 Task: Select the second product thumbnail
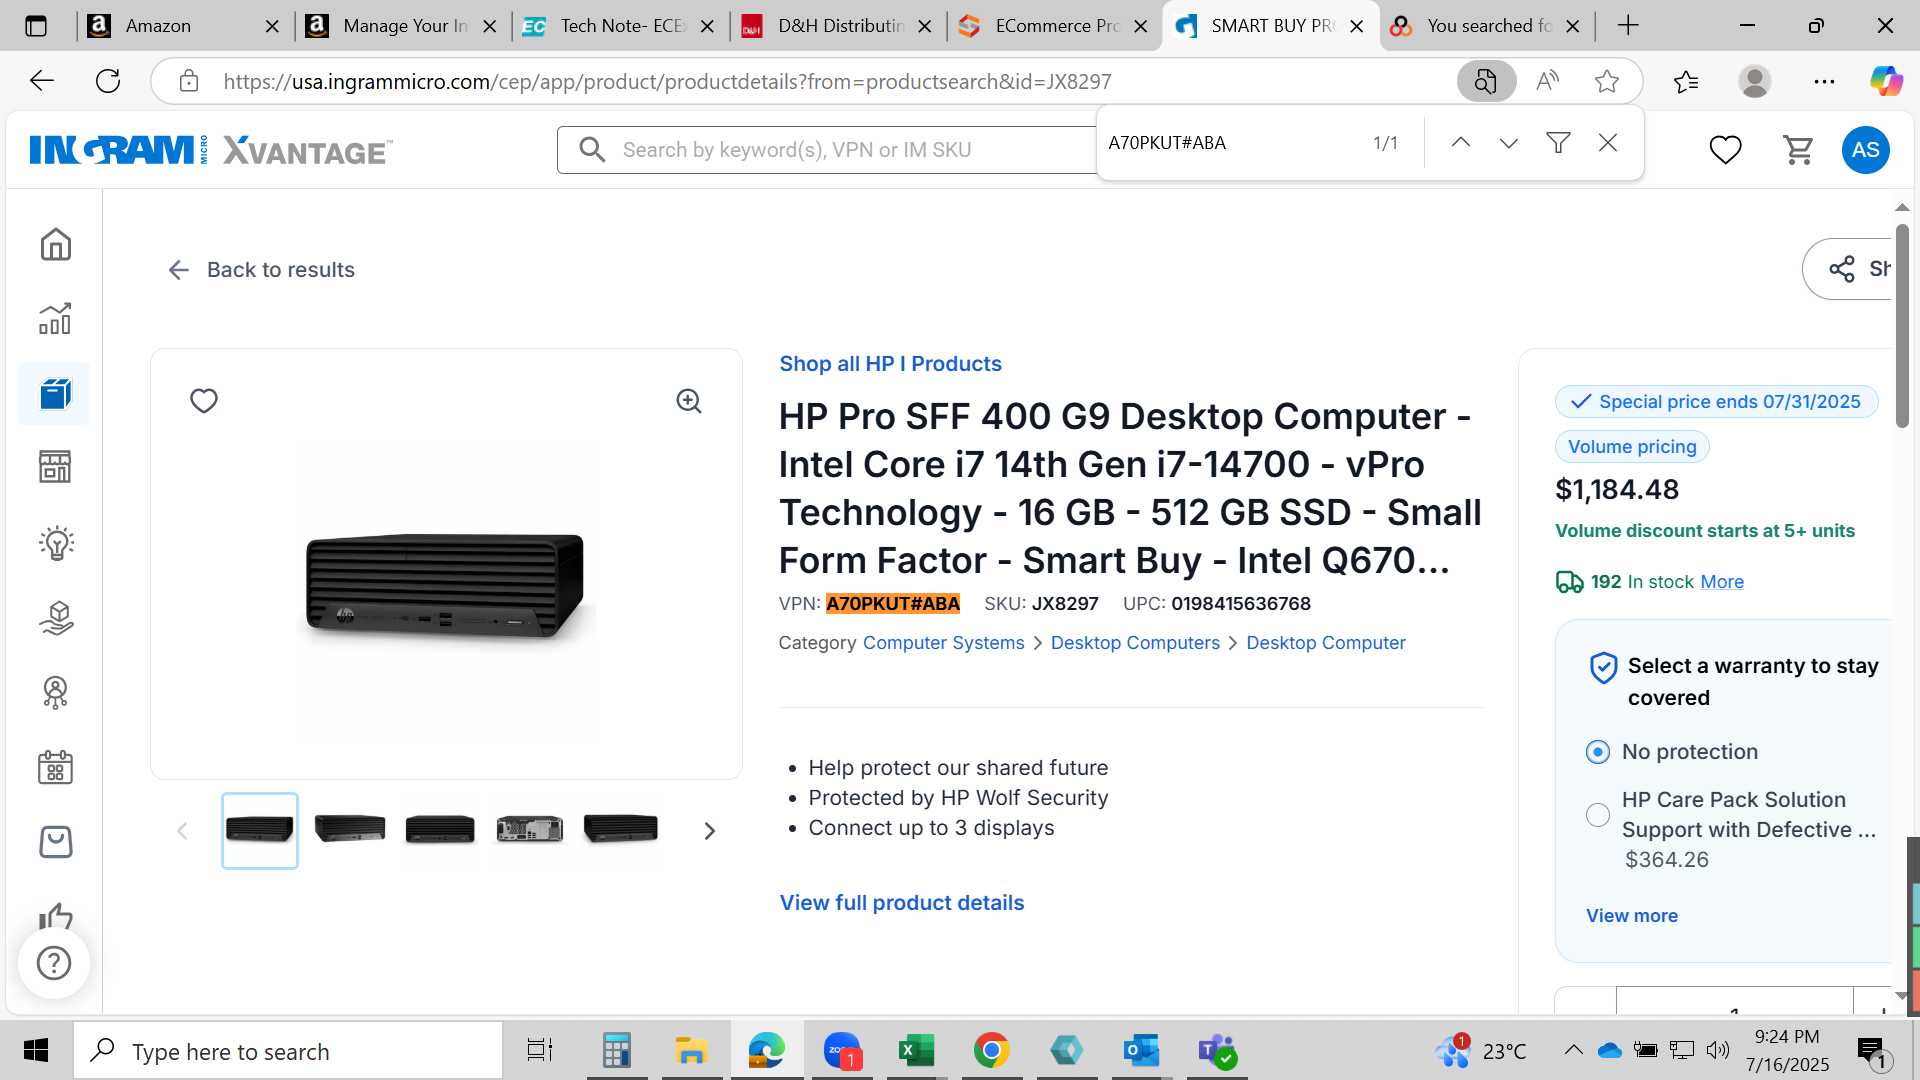(350, 830)
